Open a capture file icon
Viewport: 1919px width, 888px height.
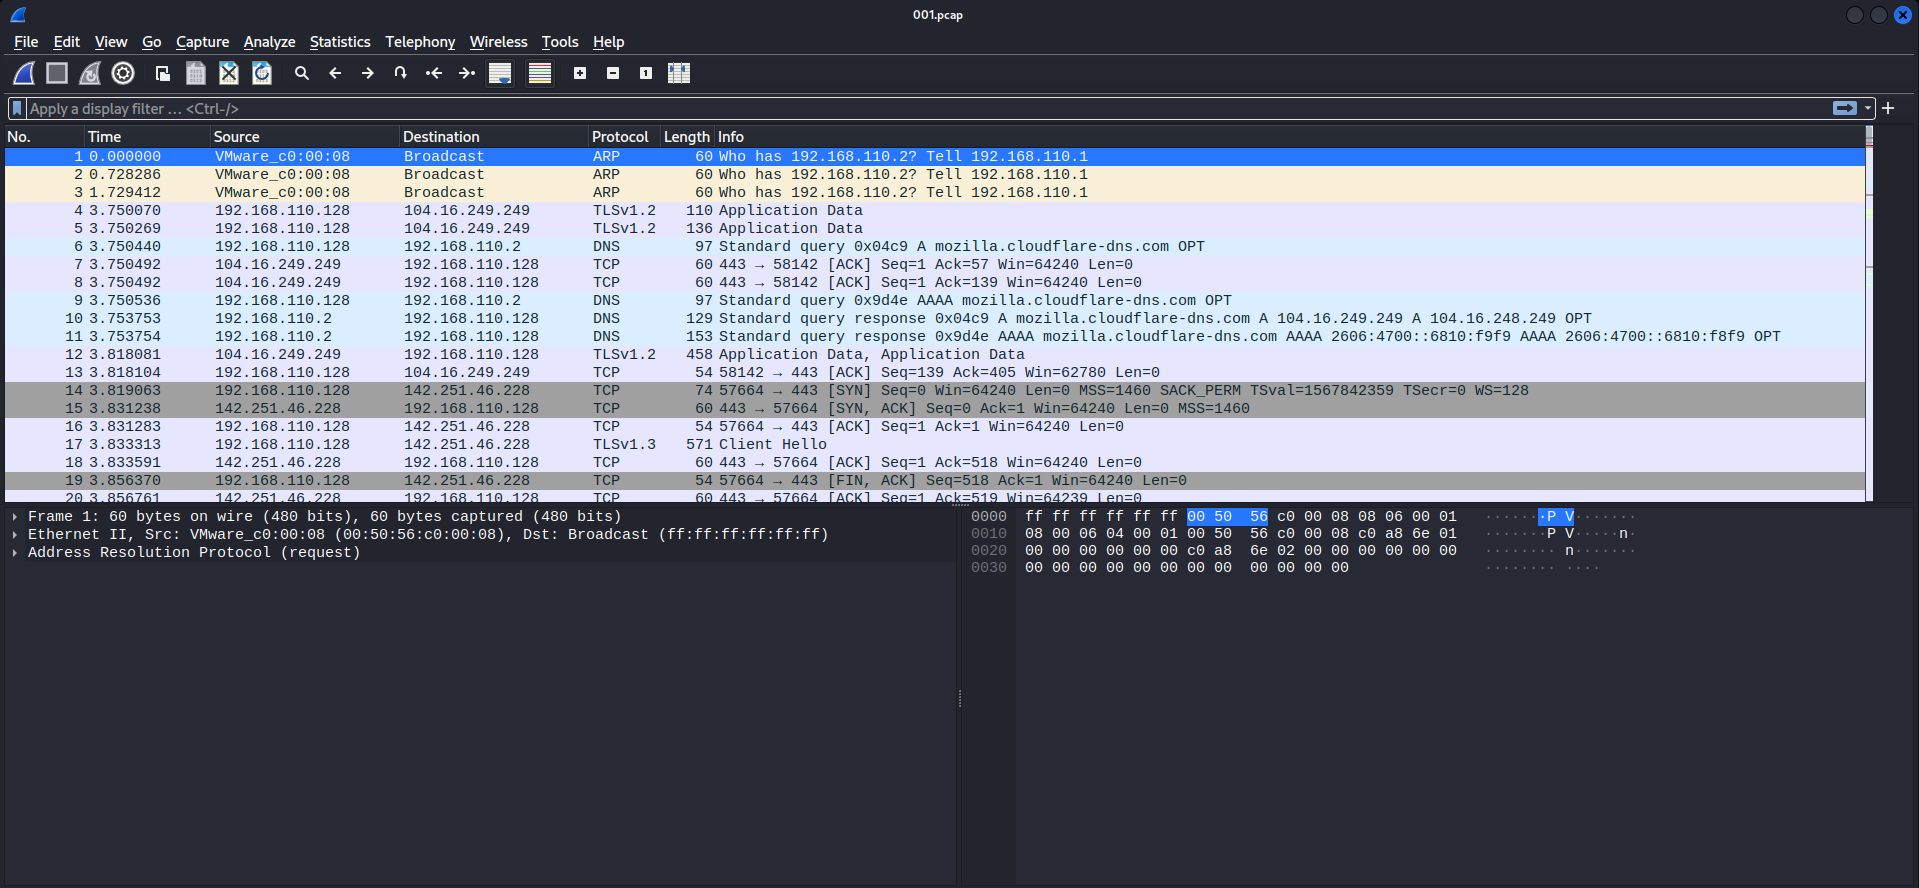pos(163,73)
